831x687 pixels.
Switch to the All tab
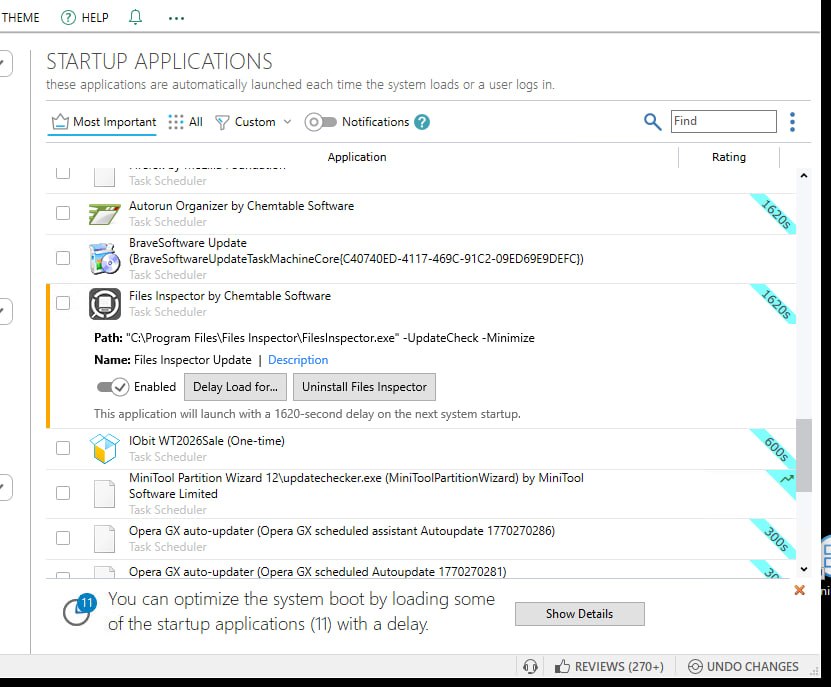click(185, 122)
